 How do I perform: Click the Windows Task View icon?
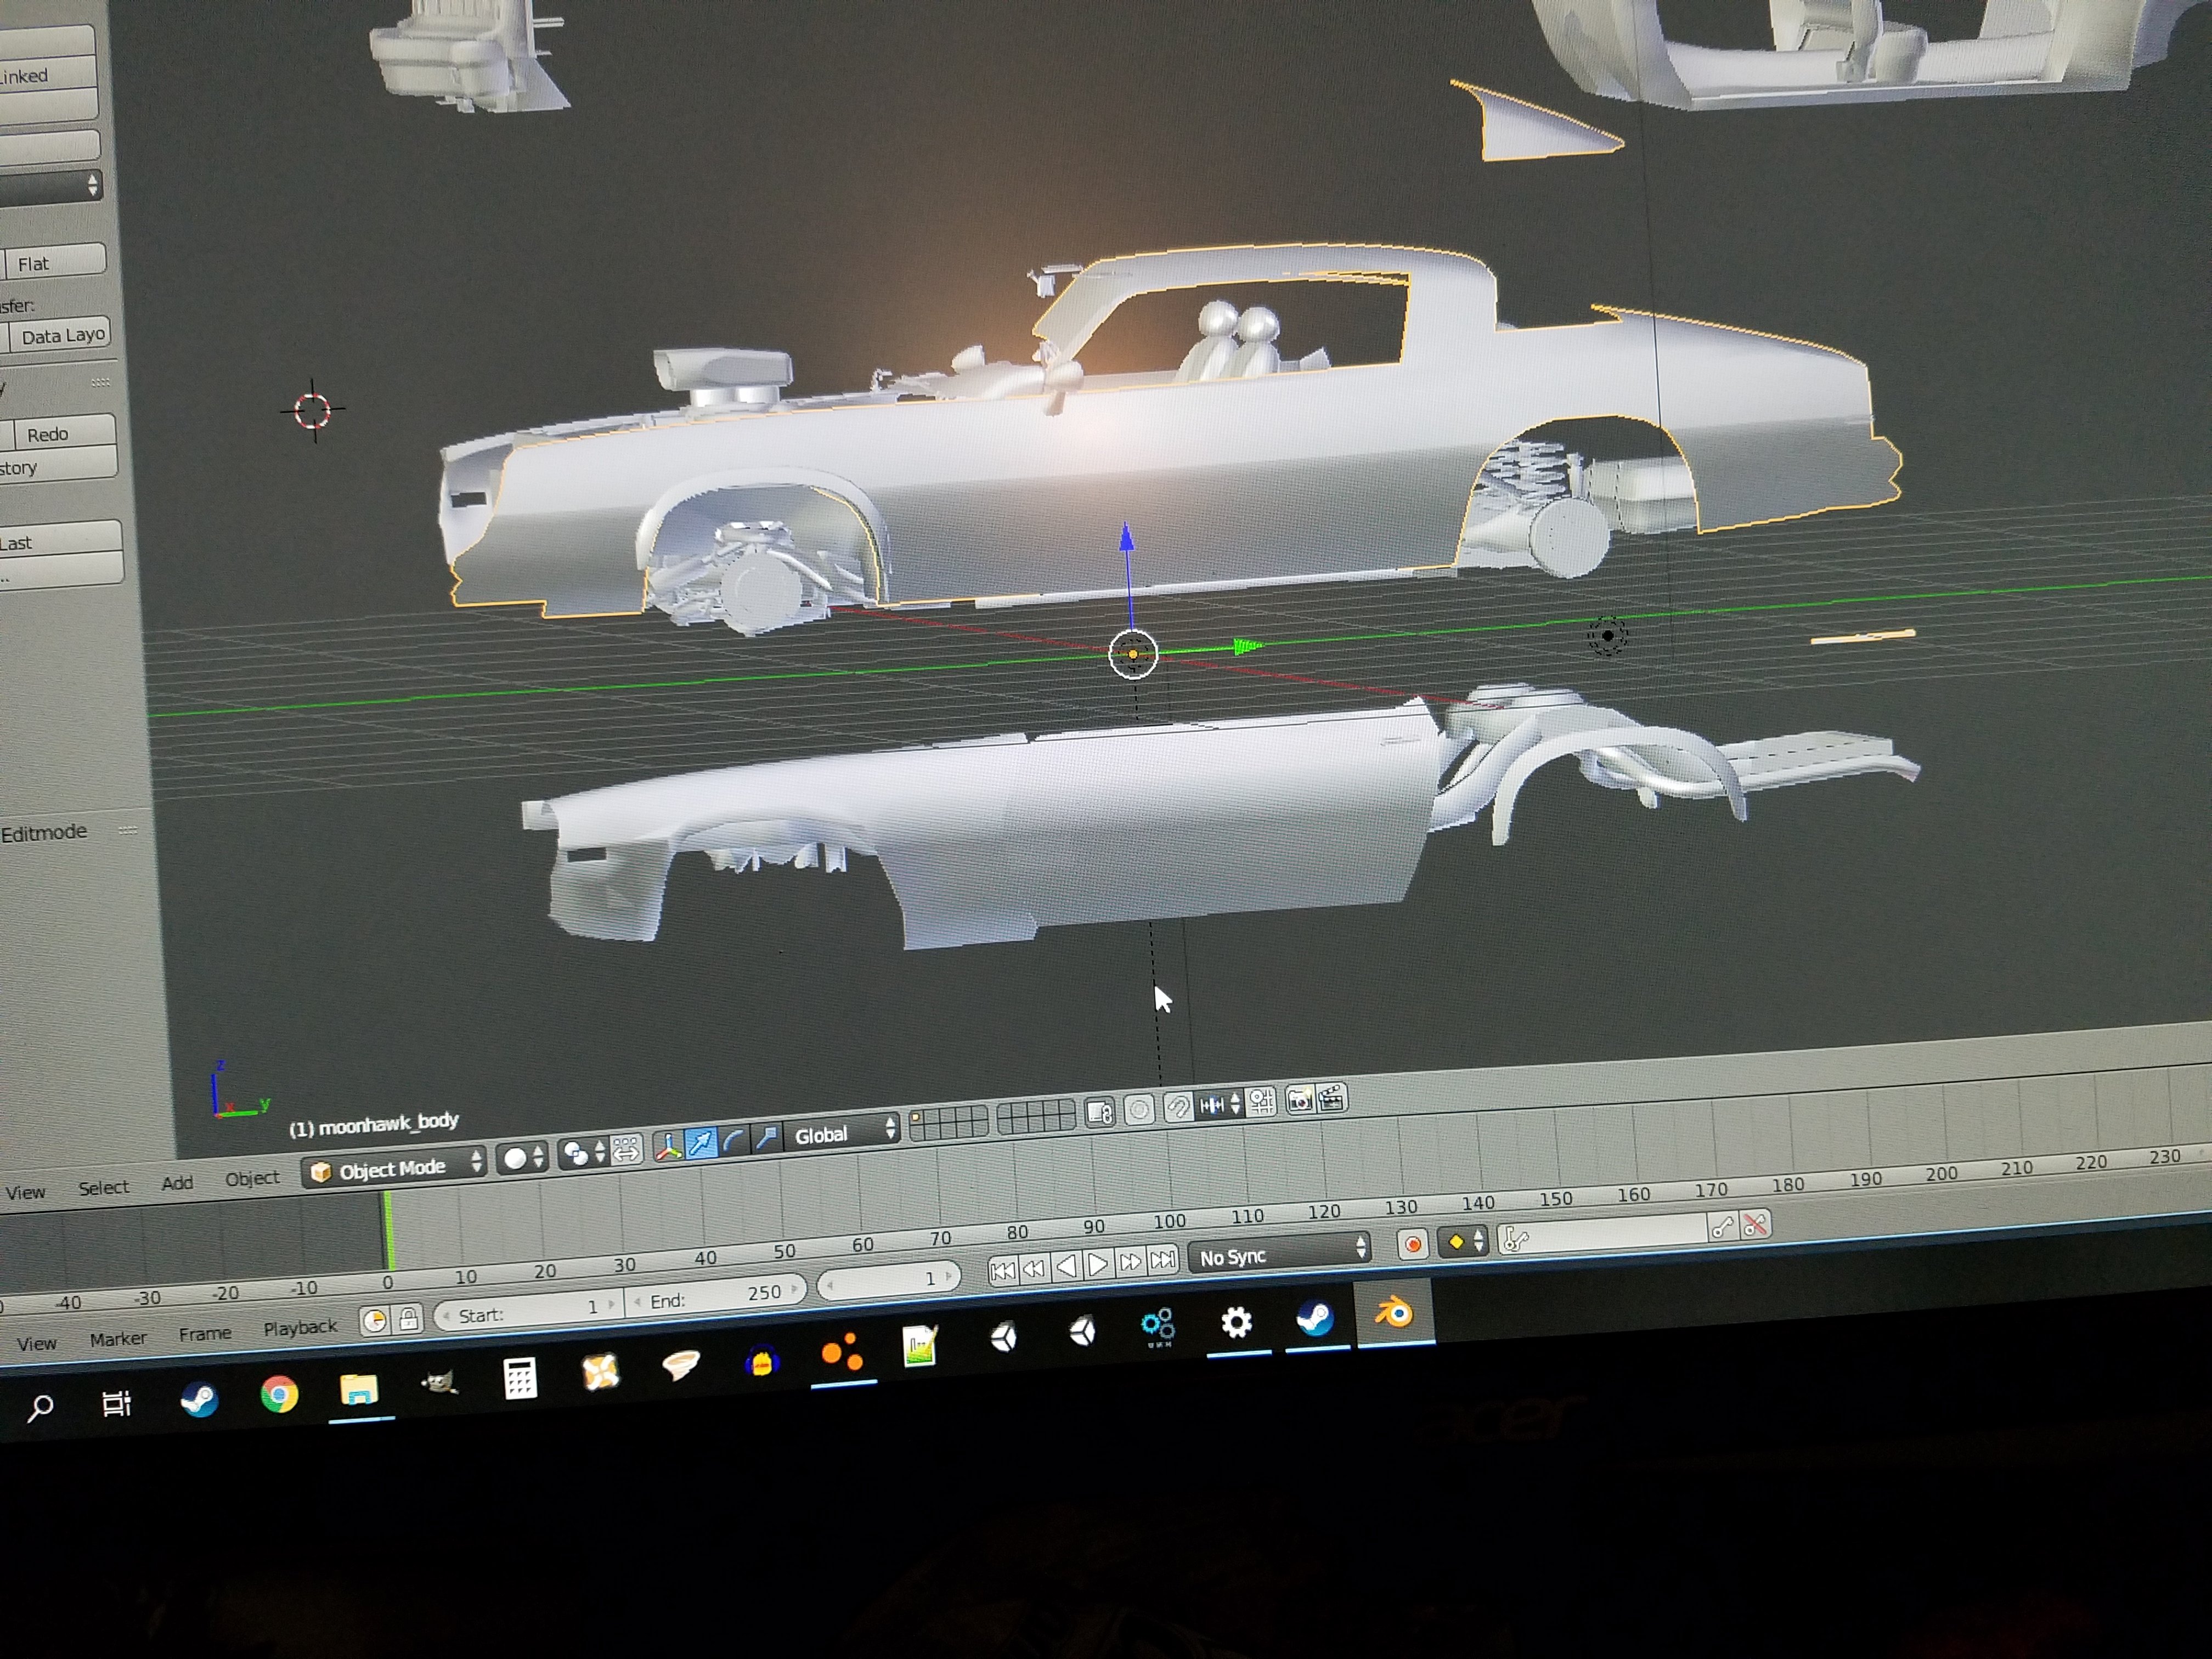pyautogui.click(x=117, y=1403)
